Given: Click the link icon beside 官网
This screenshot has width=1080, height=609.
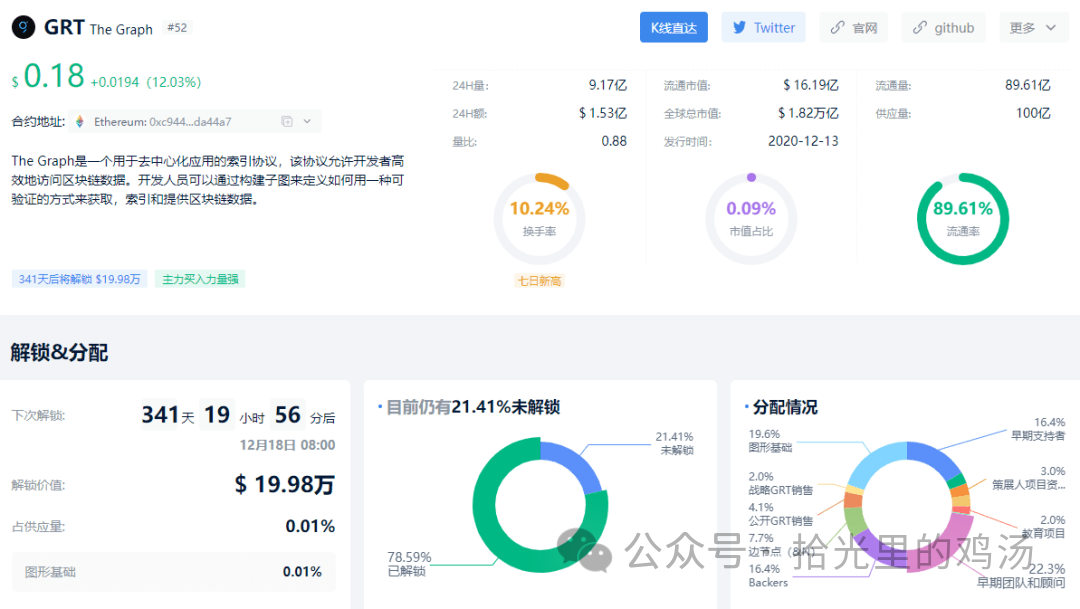Looking at the screenshot, I should click(837, 28).
